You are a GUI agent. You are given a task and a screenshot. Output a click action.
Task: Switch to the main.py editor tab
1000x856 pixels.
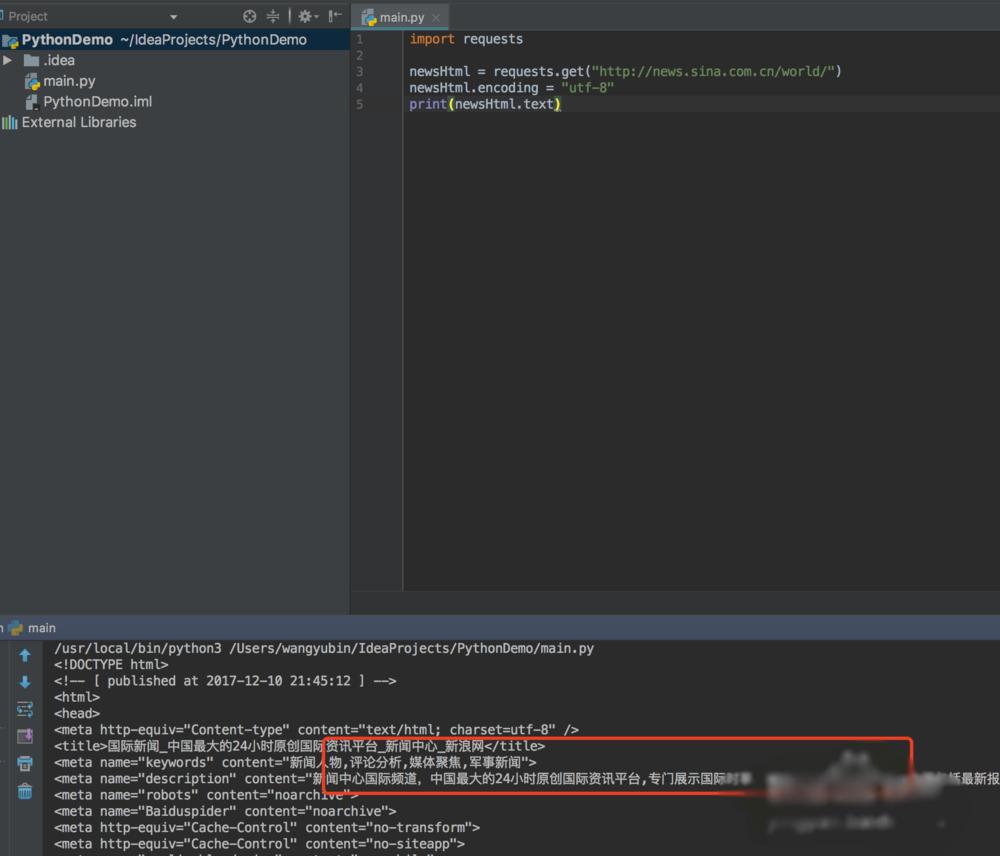click(x=400, y=18)
